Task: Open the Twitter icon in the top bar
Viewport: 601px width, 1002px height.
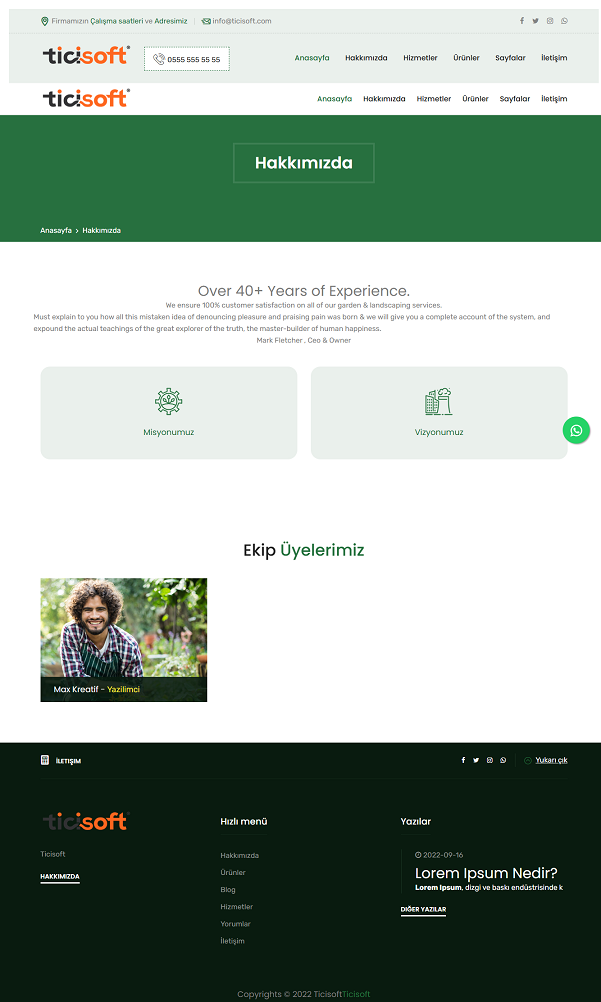Action: [535, 21]
